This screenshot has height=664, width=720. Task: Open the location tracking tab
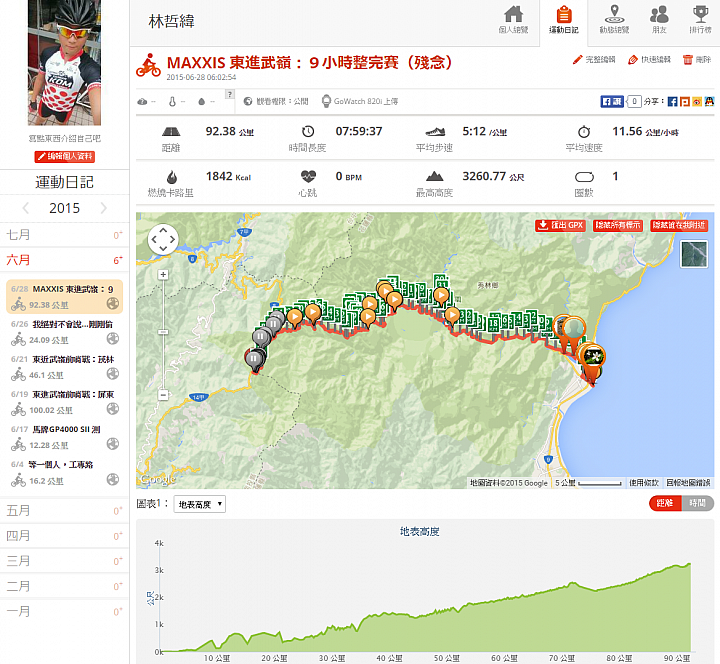[614, 21]
